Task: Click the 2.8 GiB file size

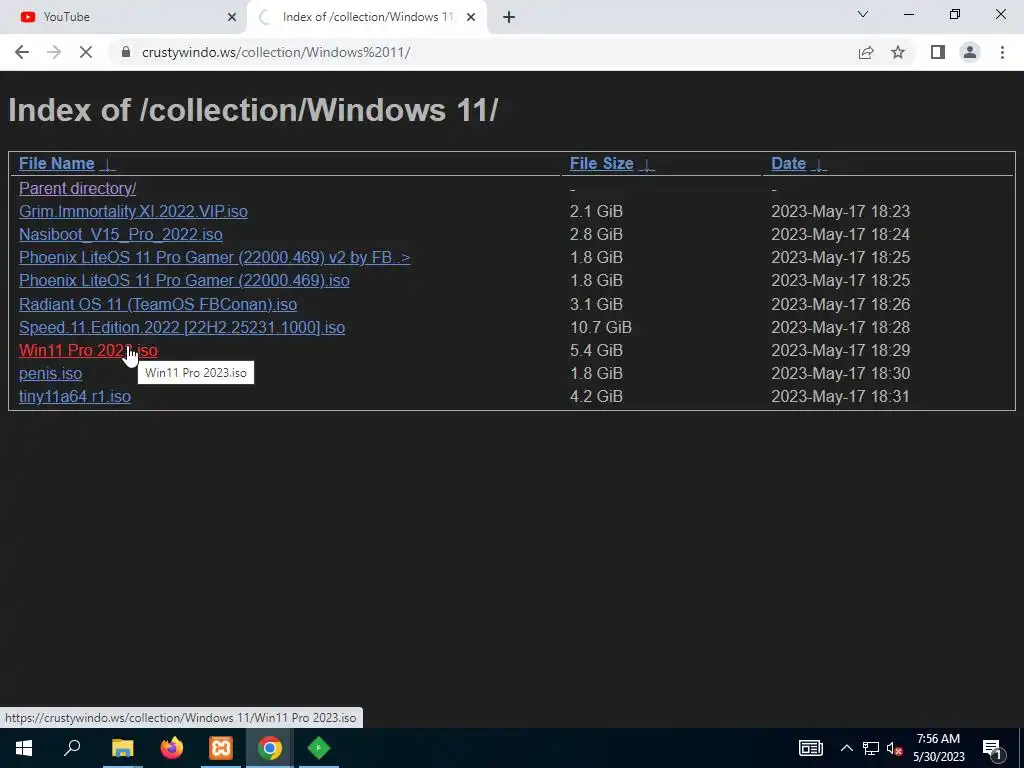Action: click(596, 234)
